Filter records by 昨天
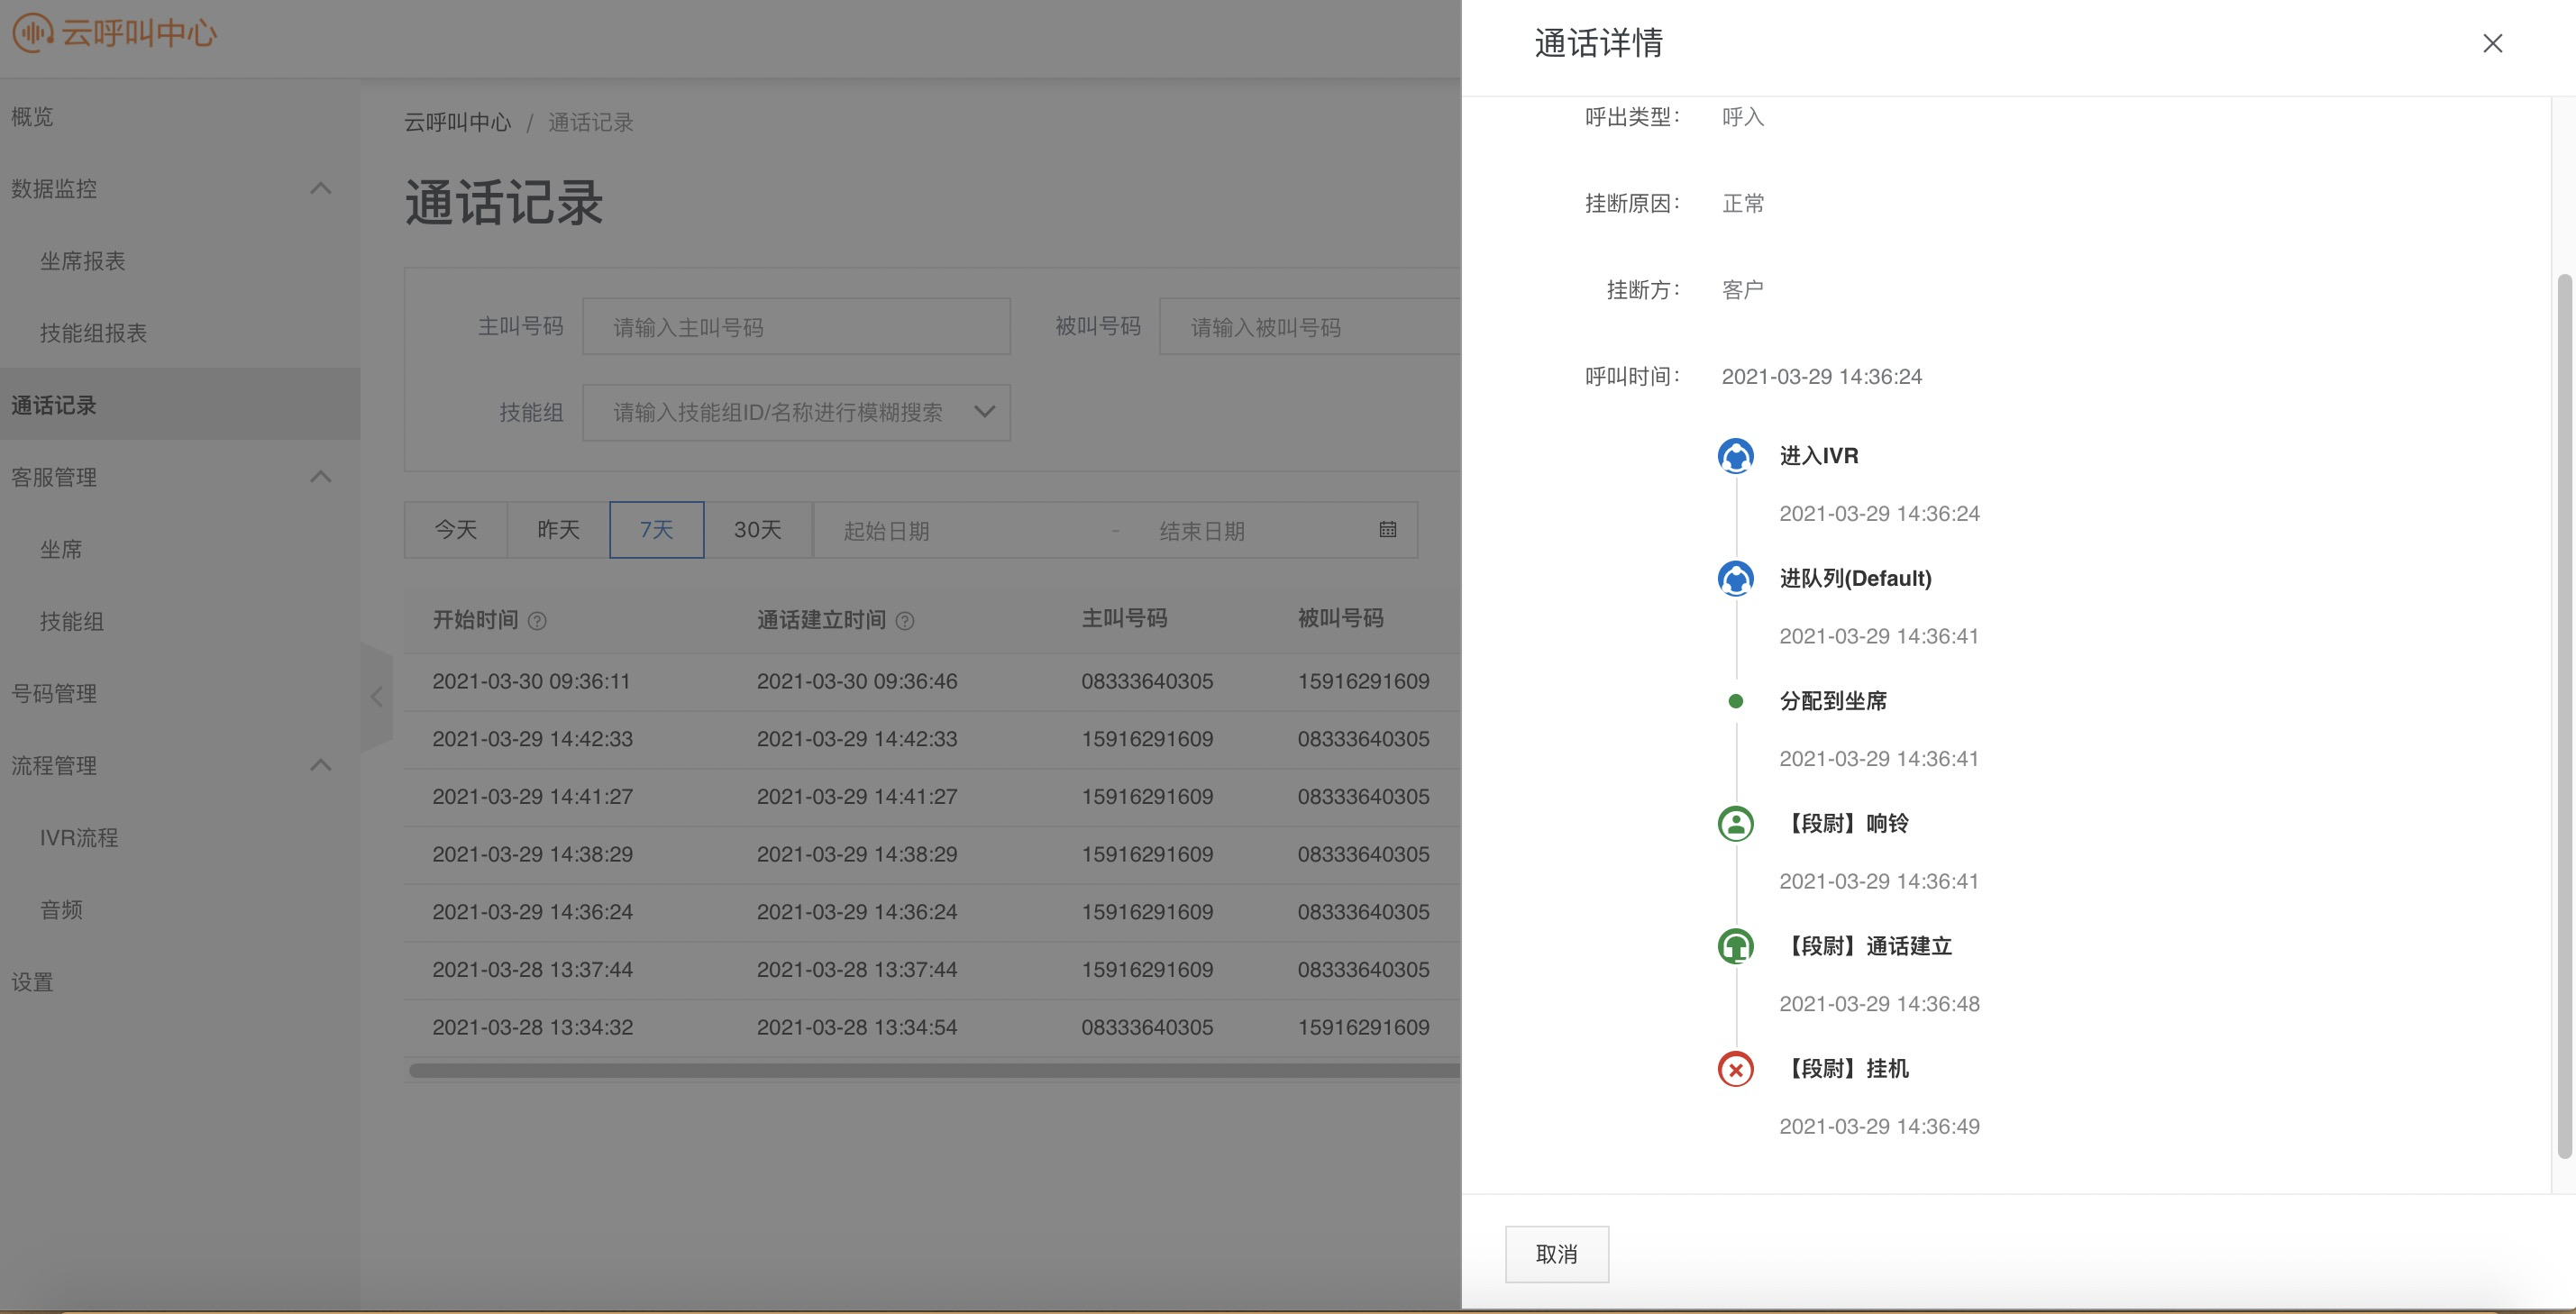This screenshot has height=1314, width=2576. pos(558,530)
